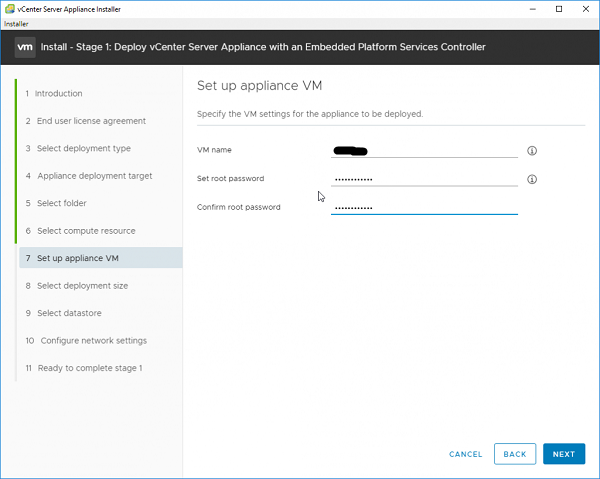Go to step 1 Introduction

click(x=54, y=93)
